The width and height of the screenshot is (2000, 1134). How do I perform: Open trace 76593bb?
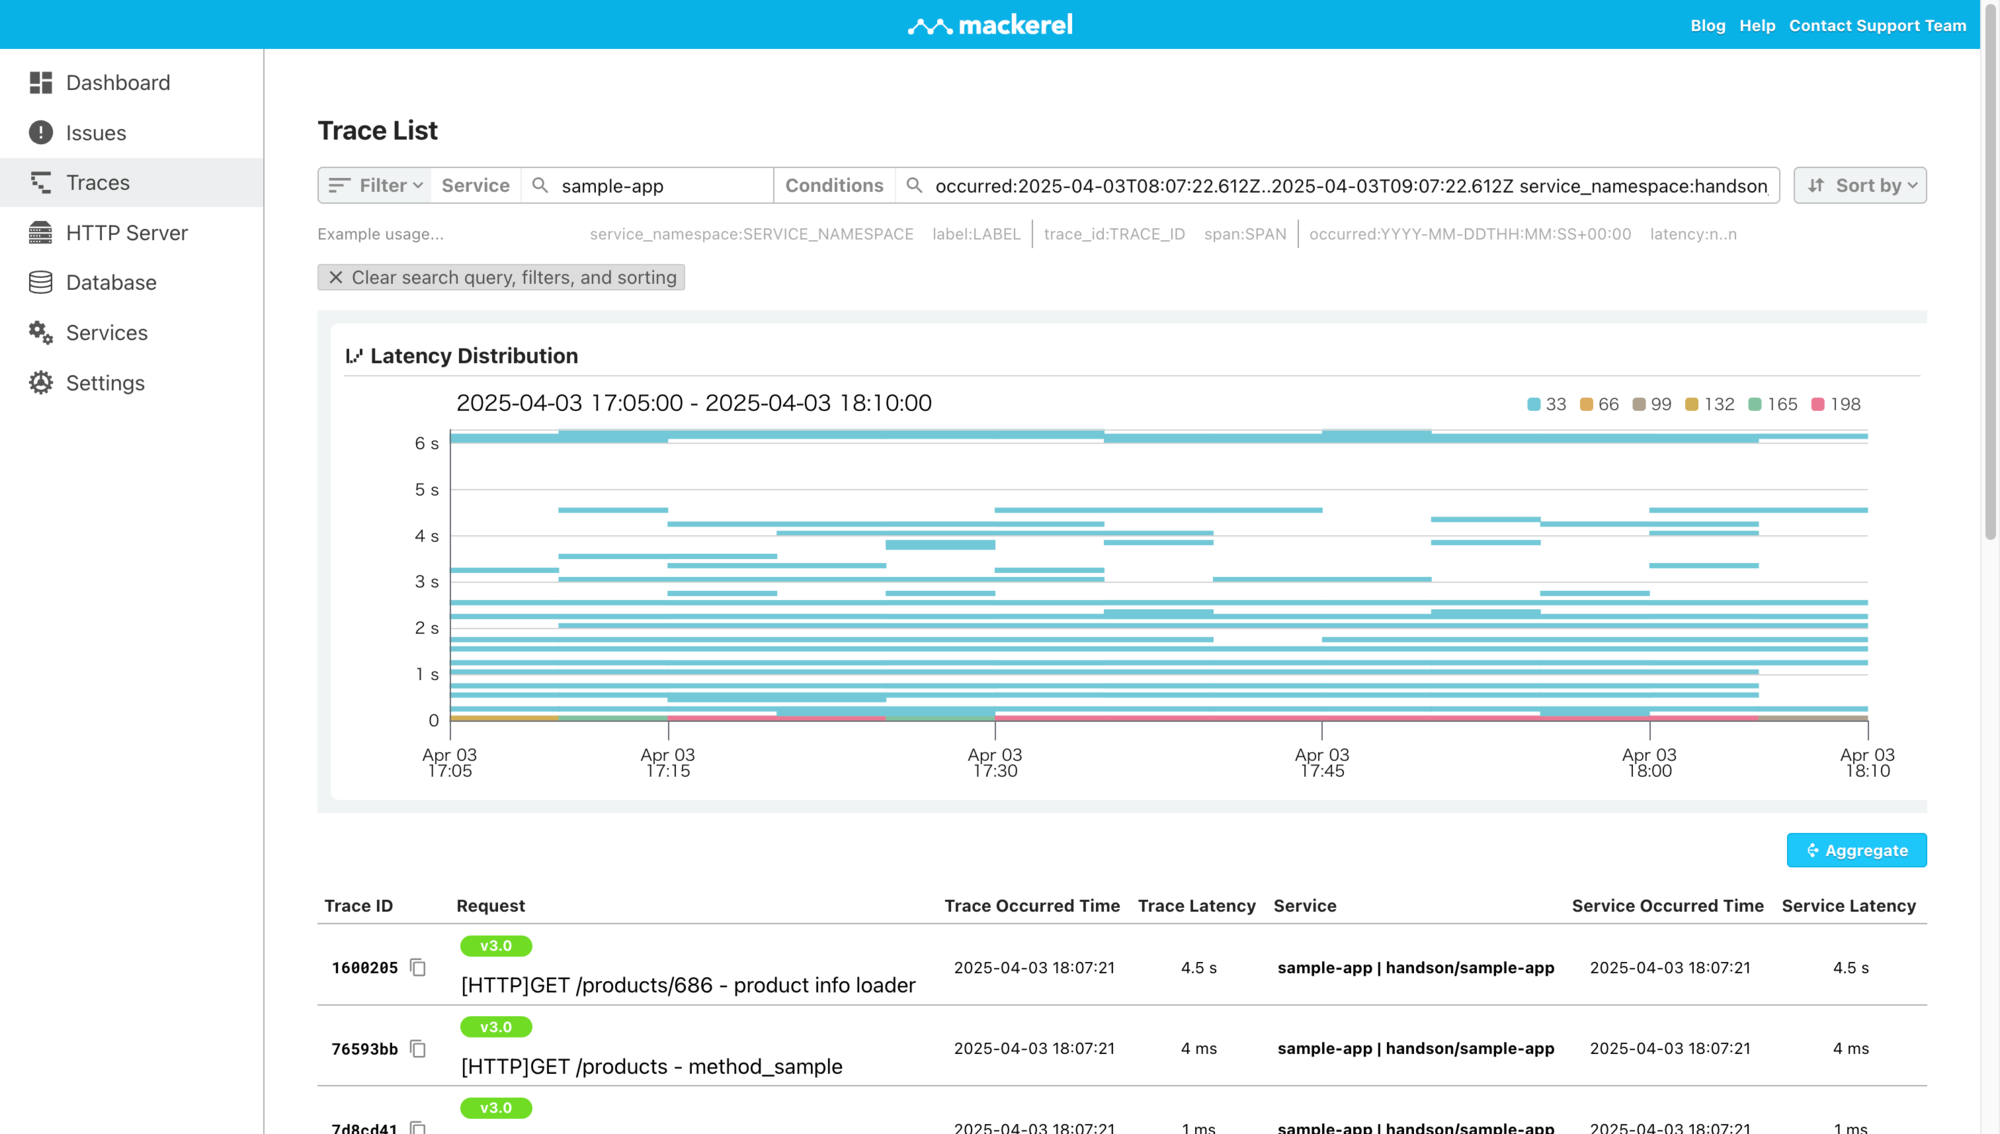[365, 1049]
